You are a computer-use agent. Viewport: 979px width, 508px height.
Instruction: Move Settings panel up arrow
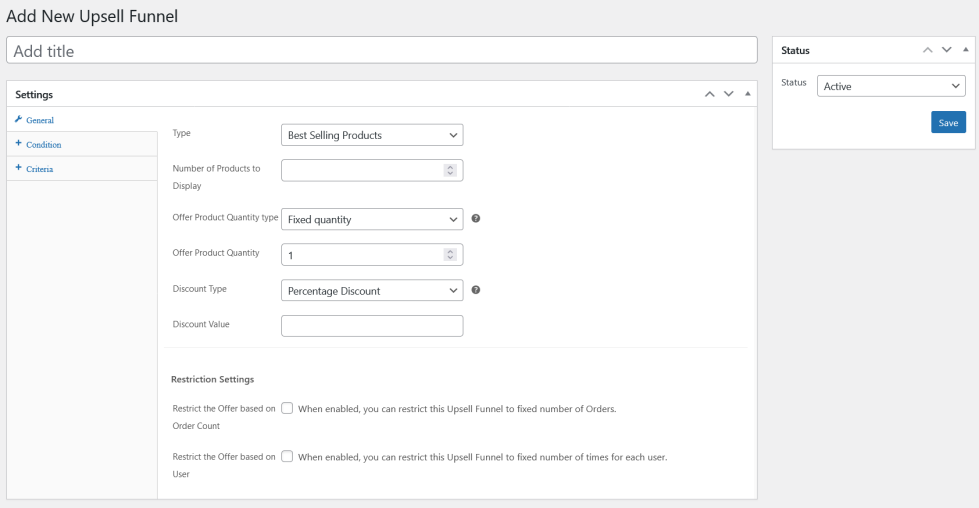[710, 94]
